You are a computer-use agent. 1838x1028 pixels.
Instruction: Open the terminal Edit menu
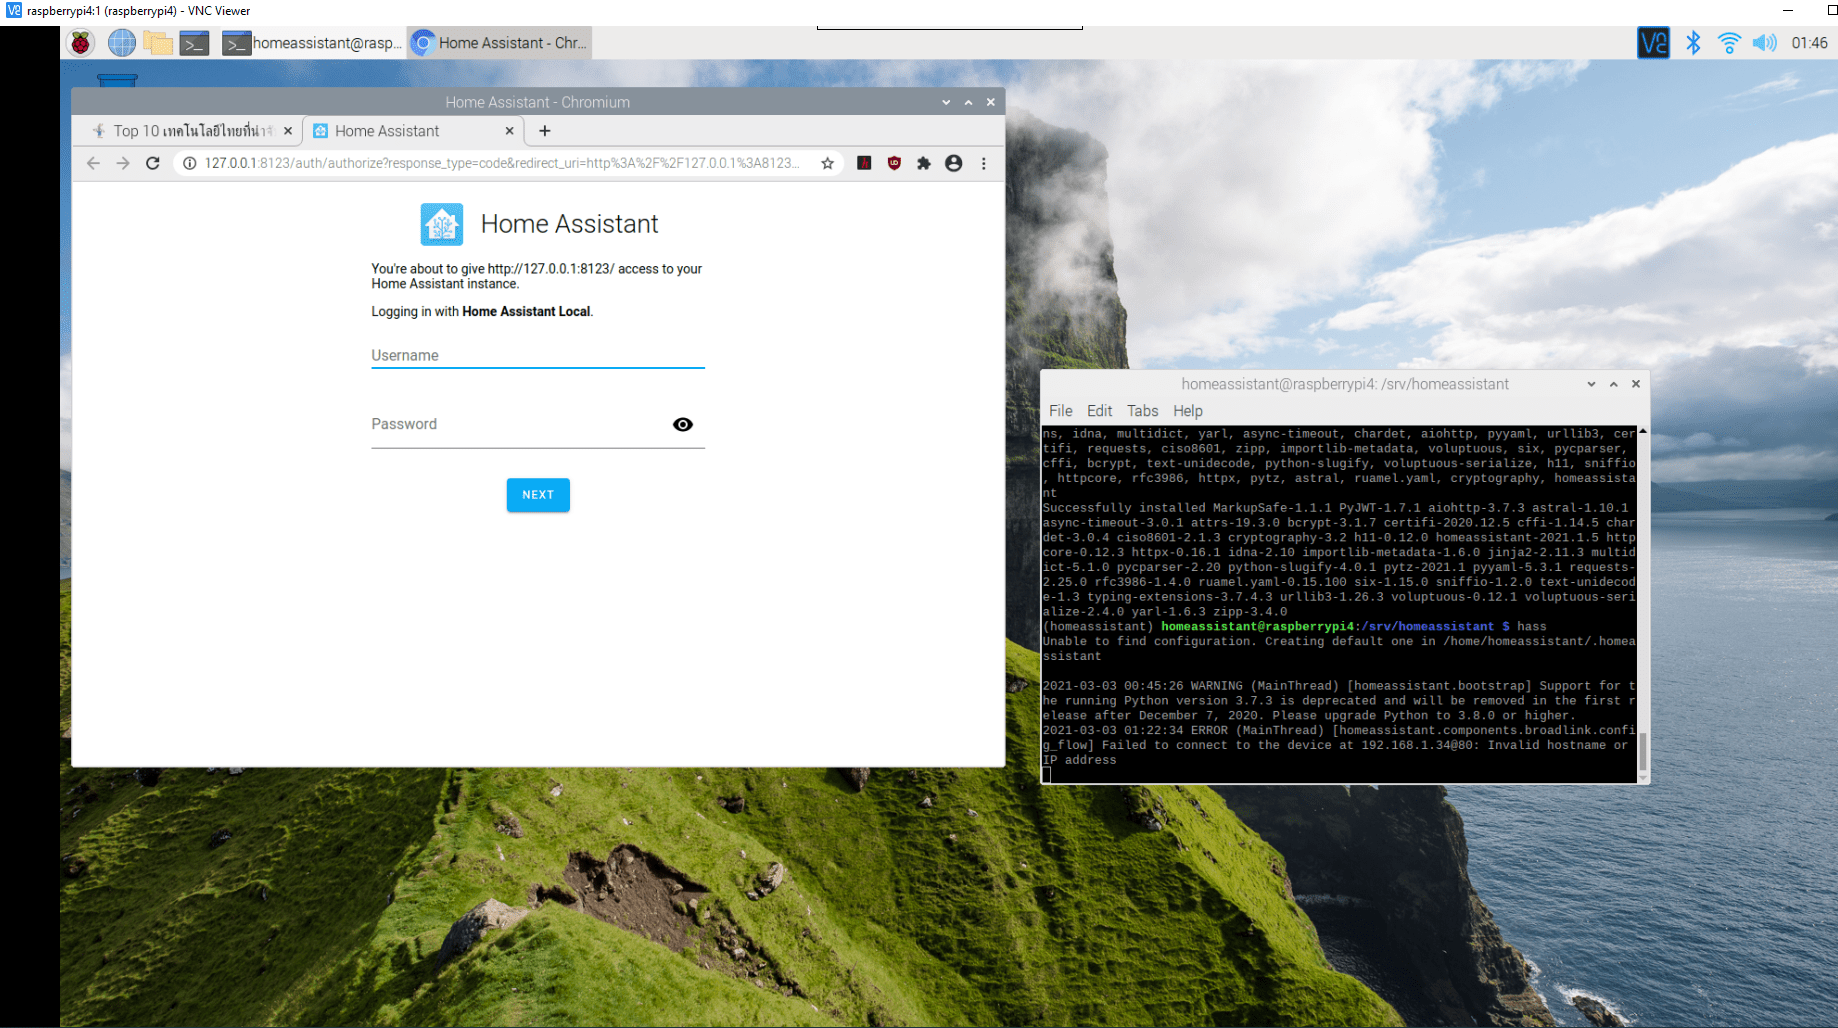click(1099, 411)
